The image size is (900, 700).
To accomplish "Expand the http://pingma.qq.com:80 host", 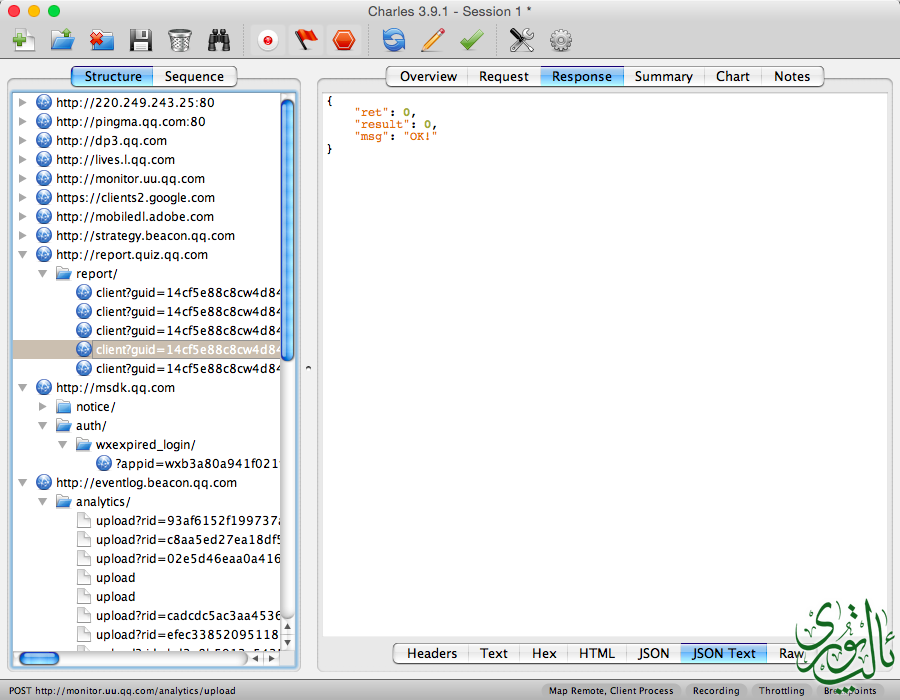I will [x=22, y=122].
